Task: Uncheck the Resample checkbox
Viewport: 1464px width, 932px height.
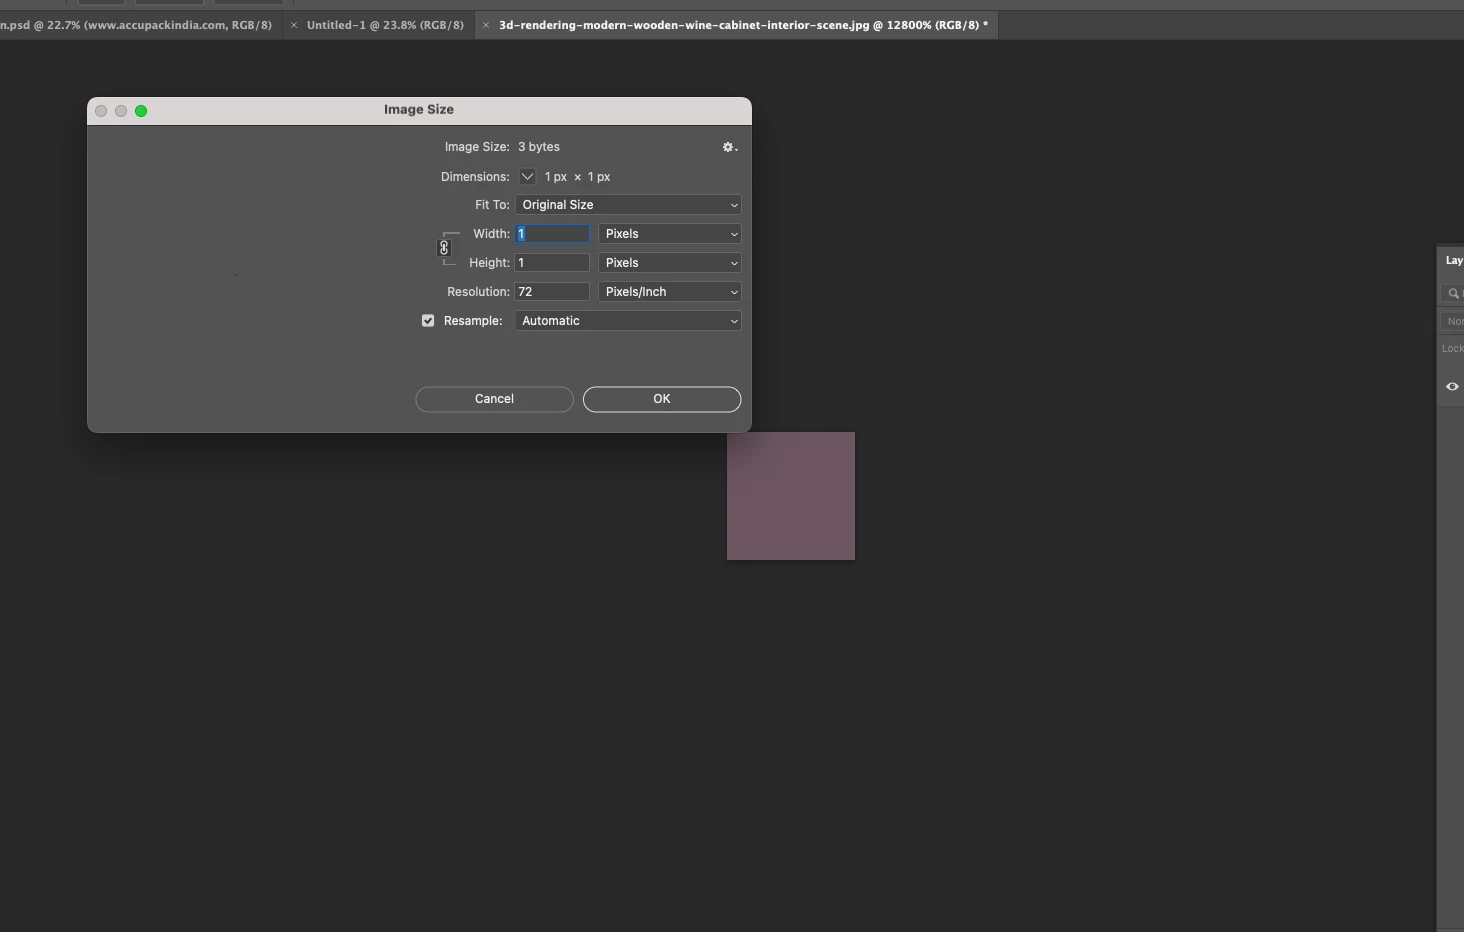Action: (428, 321)
